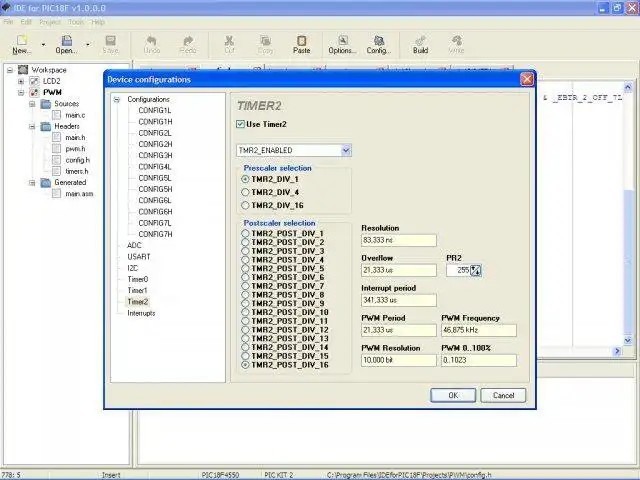
Task: Click the Cut toolbar icon
Action: [x=229, y=40]
